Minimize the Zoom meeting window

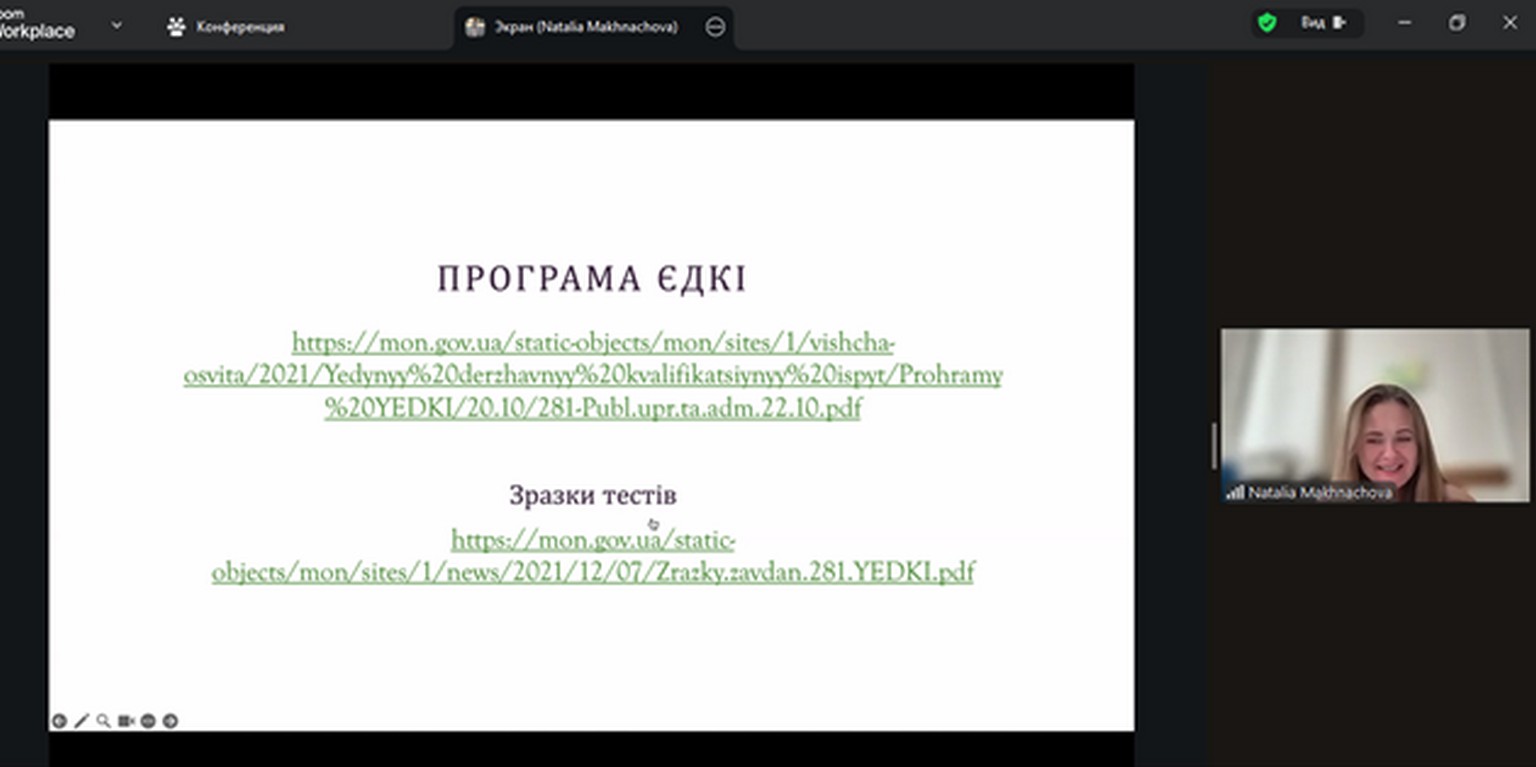click(x=1405, y=23)
